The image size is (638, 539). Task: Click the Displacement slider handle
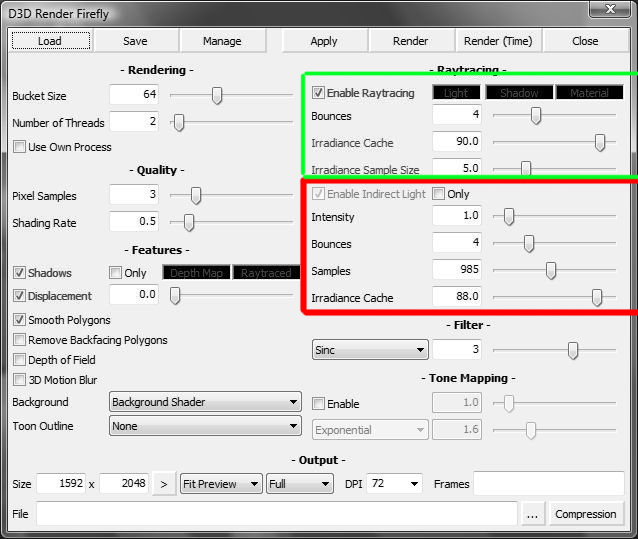point(175,296)
